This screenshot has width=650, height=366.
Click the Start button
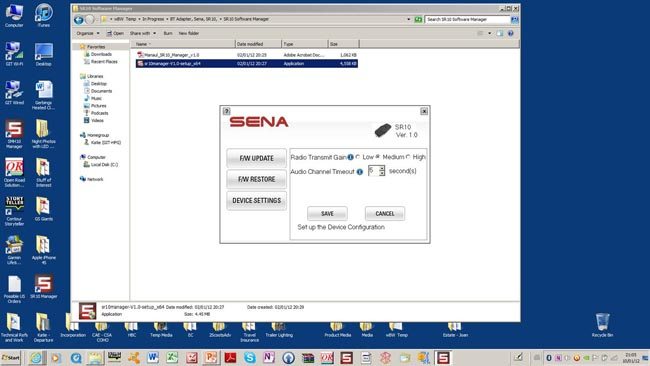coord(10,358)
